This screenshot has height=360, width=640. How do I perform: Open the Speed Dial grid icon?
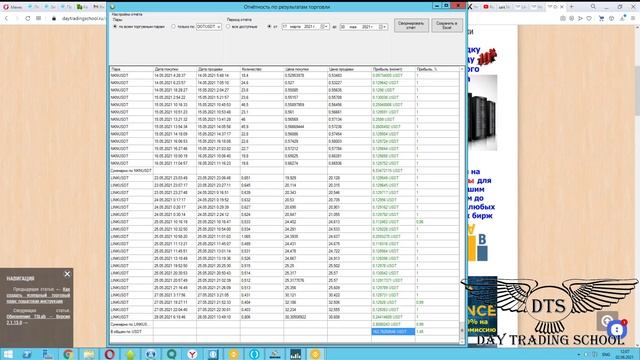(x=38, y=18)
